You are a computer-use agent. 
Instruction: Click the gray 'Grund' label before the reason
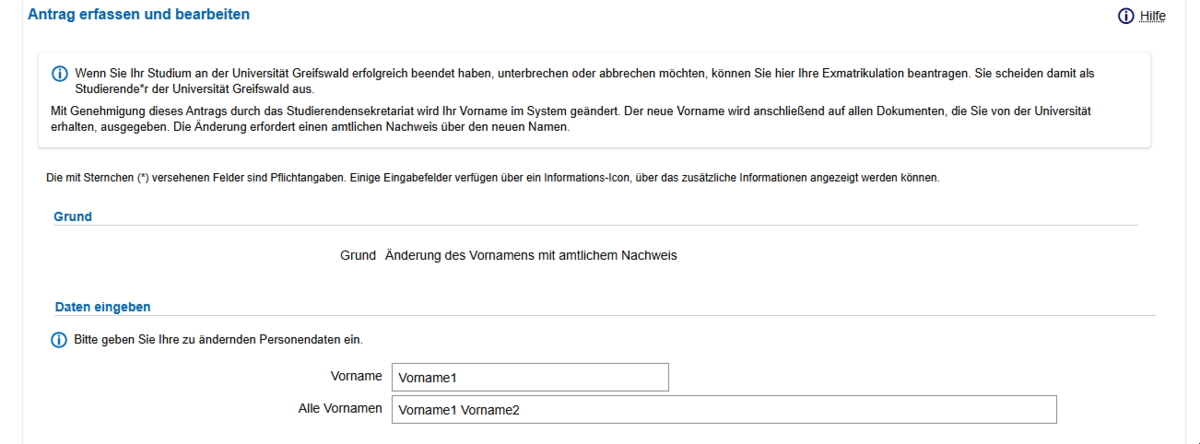[x=358, y=256]
